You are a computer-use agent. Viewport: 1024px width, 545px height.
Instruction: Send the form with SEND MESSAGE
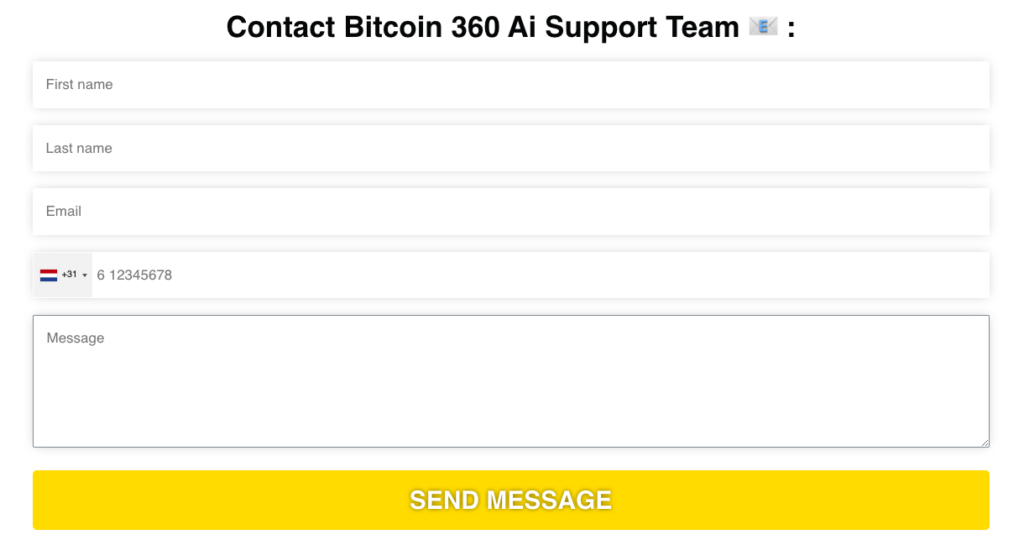pos(511,501)
